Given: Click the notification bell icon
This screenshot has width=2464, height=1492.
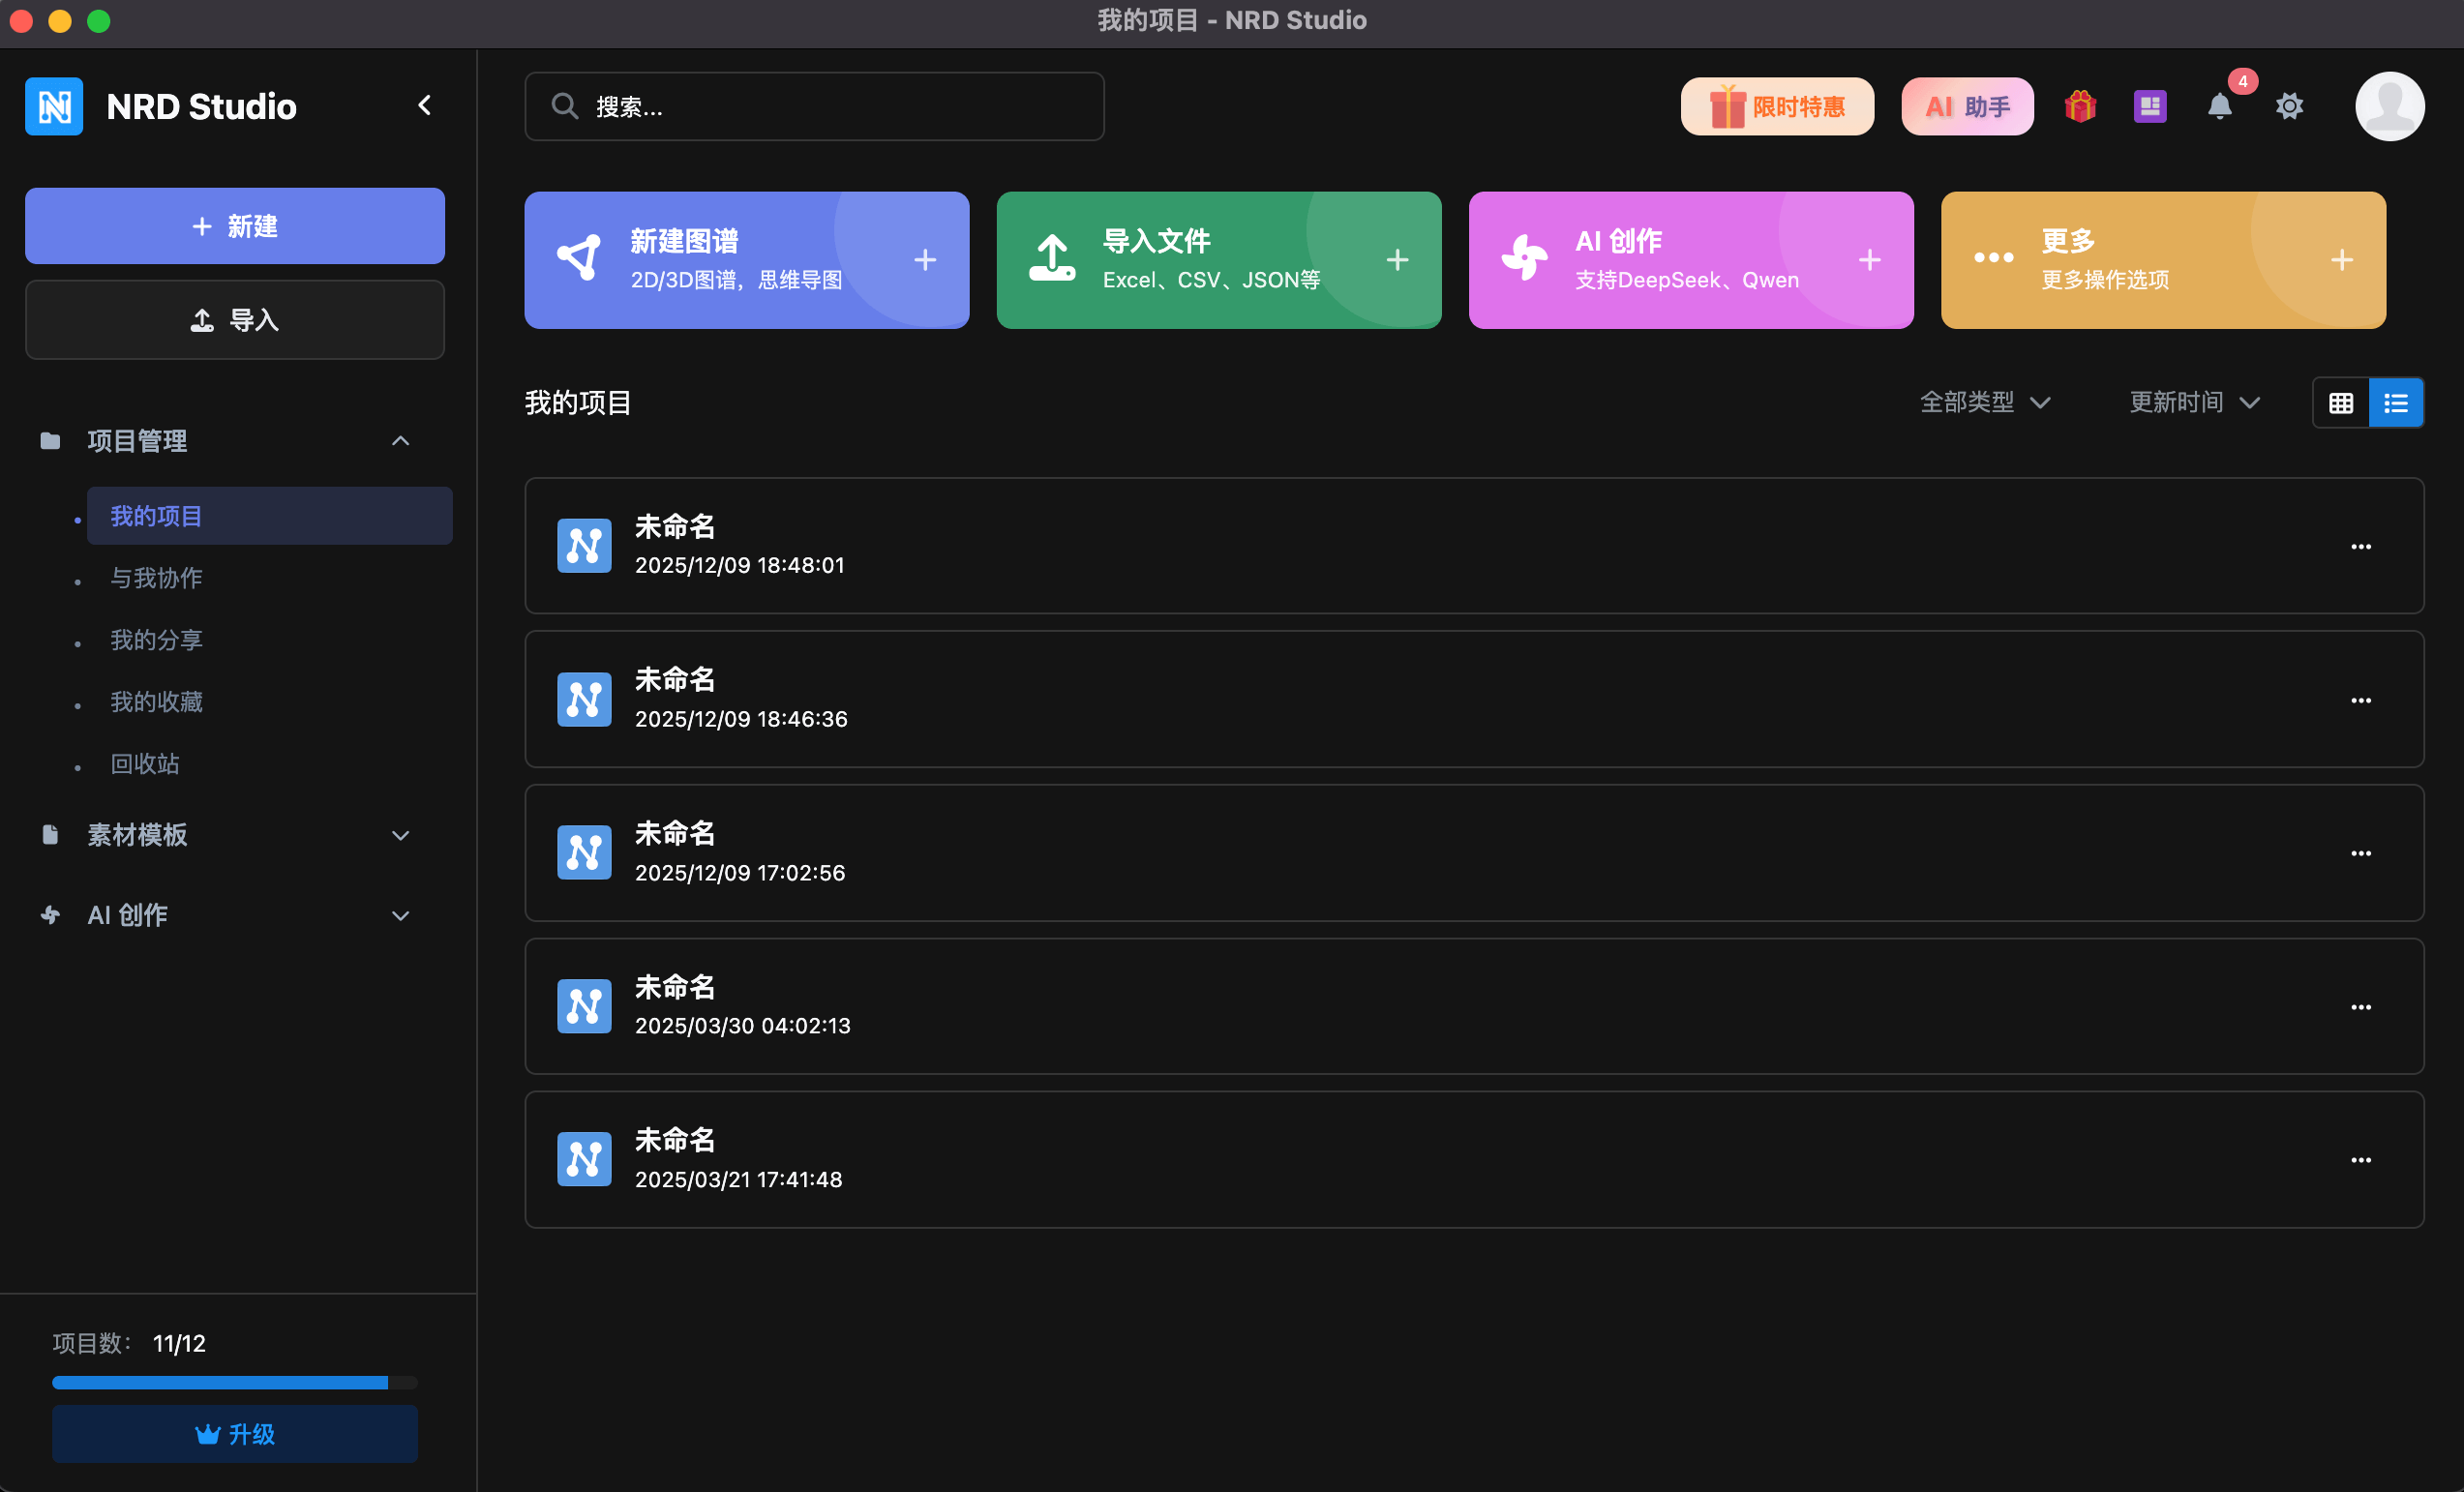Looking at the screenshot, I should click(2219, 106).
